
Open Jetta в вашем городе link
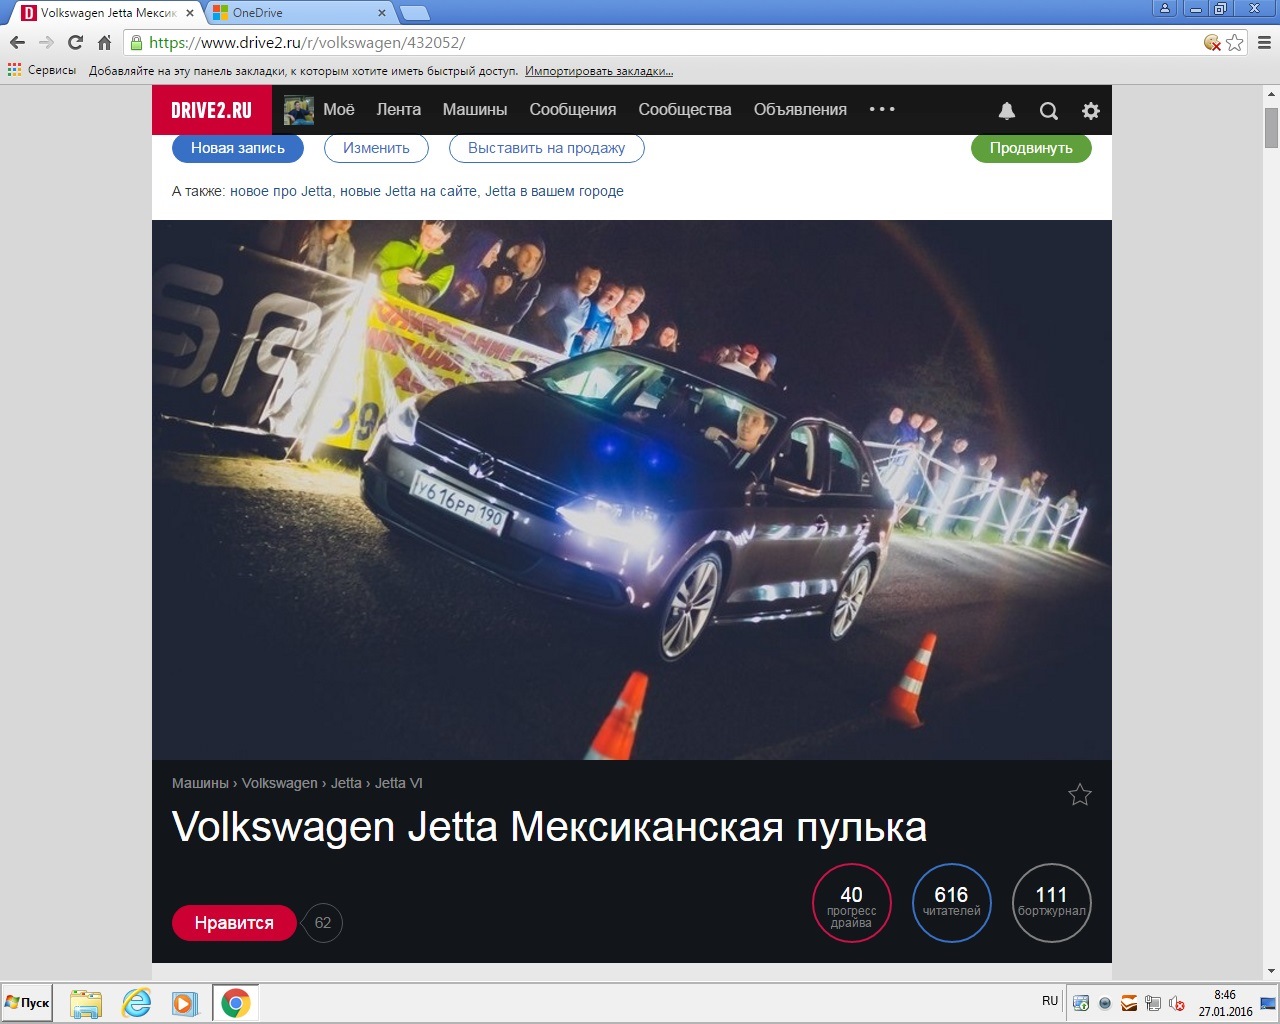554,191
